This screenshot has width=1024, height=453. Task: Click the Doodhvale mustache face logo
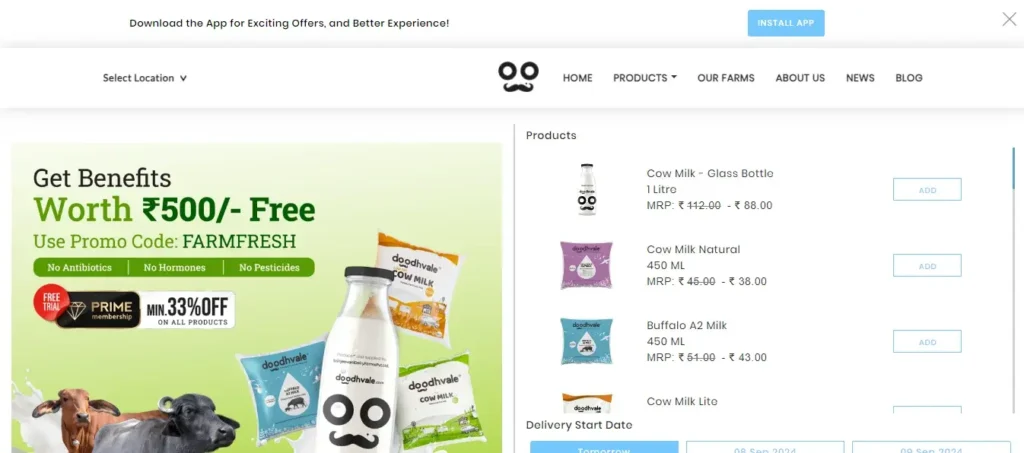point(519,77)
